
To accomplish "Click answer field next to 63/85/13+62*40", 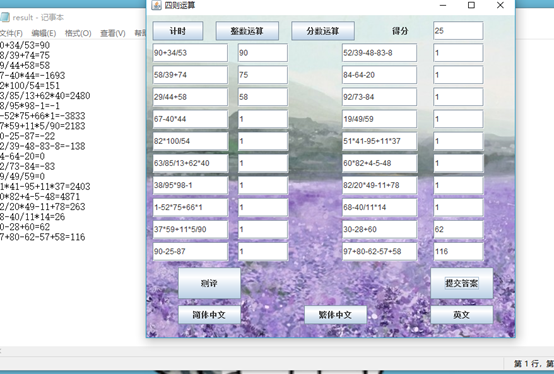I will (263, 163).
